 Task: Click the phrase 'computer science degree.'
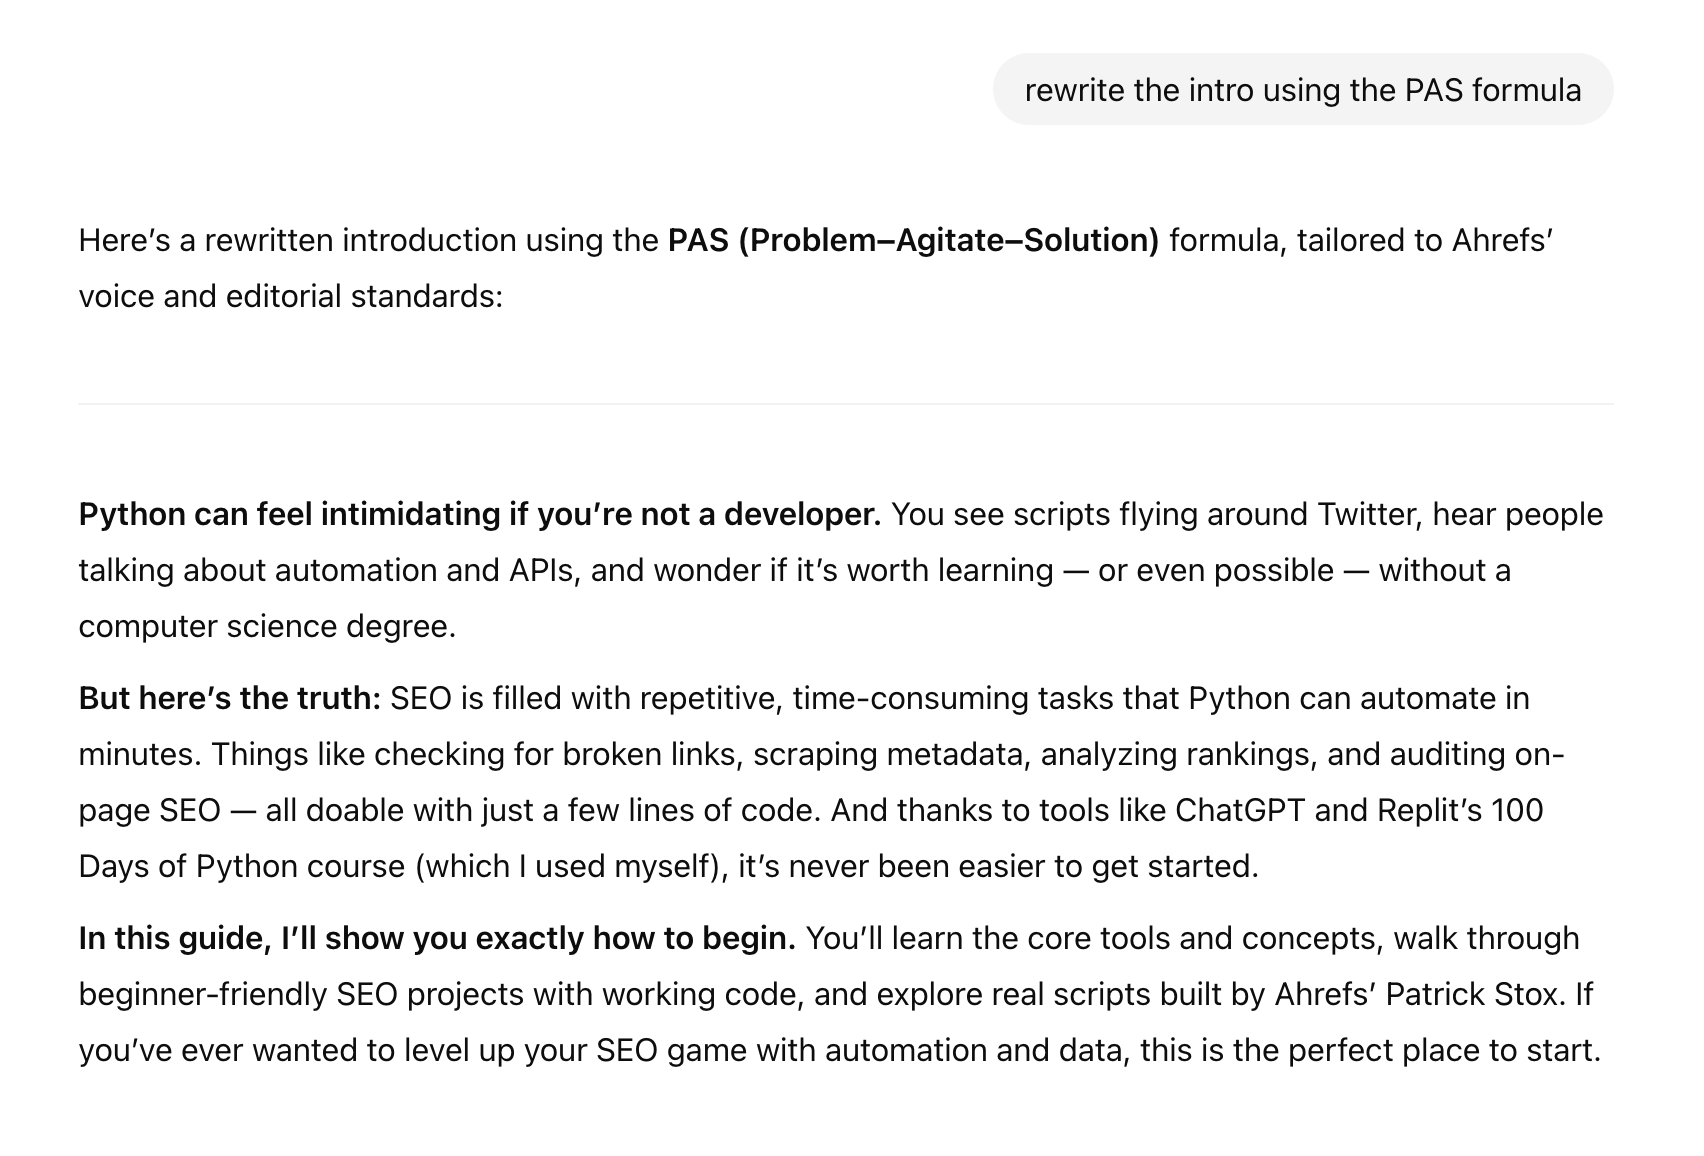[267, 627]
